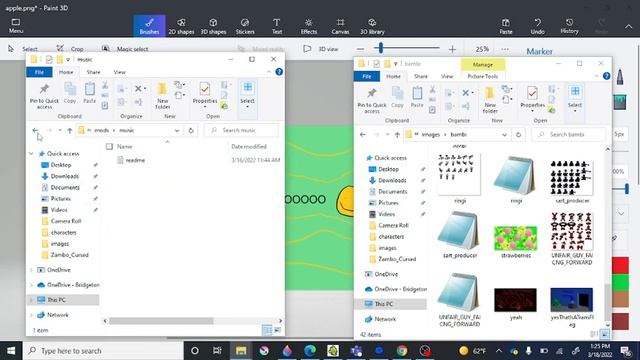Click Select dropdown in music window ribbon
Viewport: 640px width, 360px height.
pyautogui.click(x=247, y=96)
